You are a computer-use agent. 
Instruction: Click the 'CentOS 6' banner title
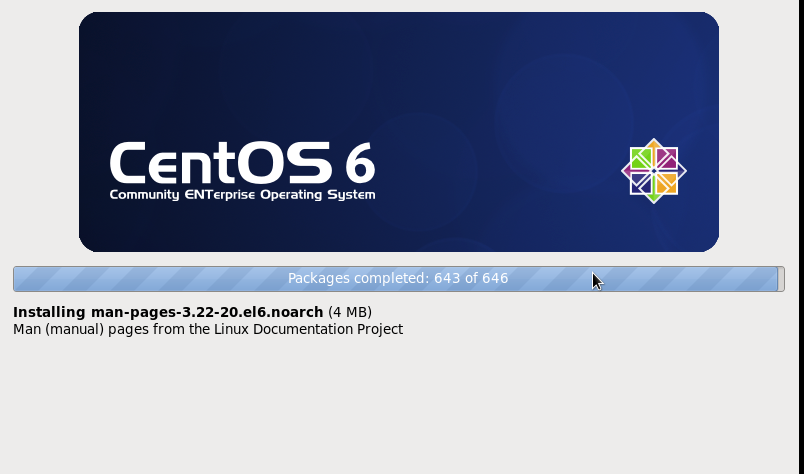[243, 163]
